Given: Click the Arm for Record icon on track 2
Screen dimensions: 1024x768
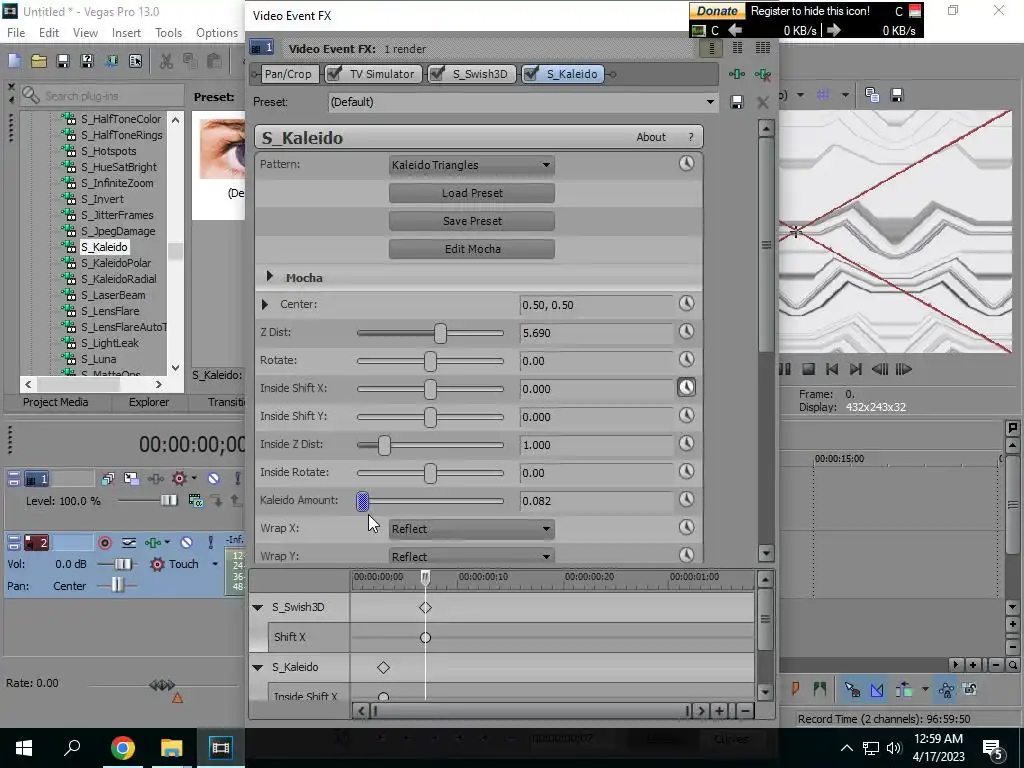Looking at the screenshot, I should coord(104,543).
